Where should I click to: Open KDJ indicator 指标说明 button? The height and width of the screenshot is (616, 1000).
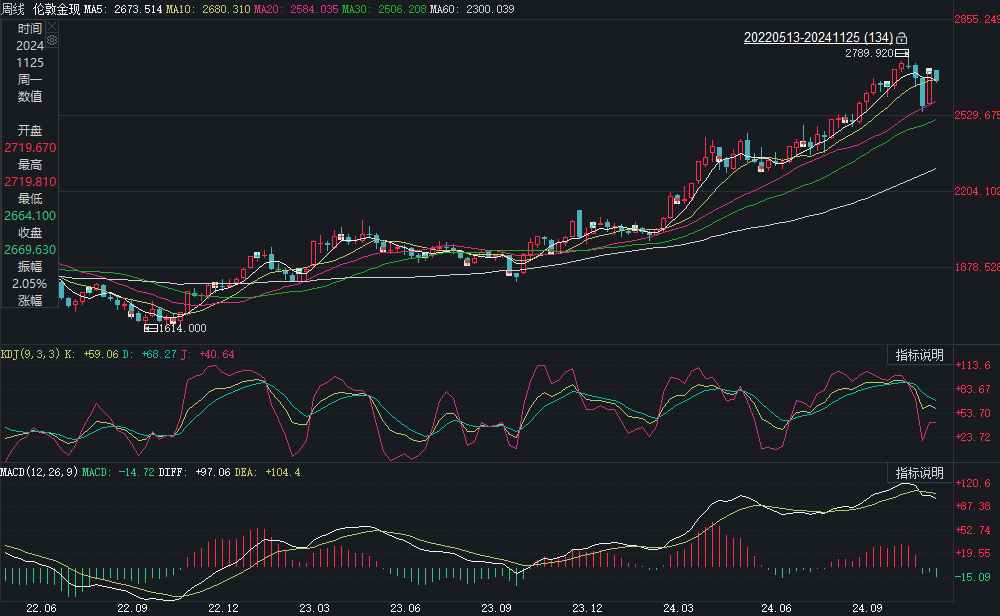[x=919, y=355]
